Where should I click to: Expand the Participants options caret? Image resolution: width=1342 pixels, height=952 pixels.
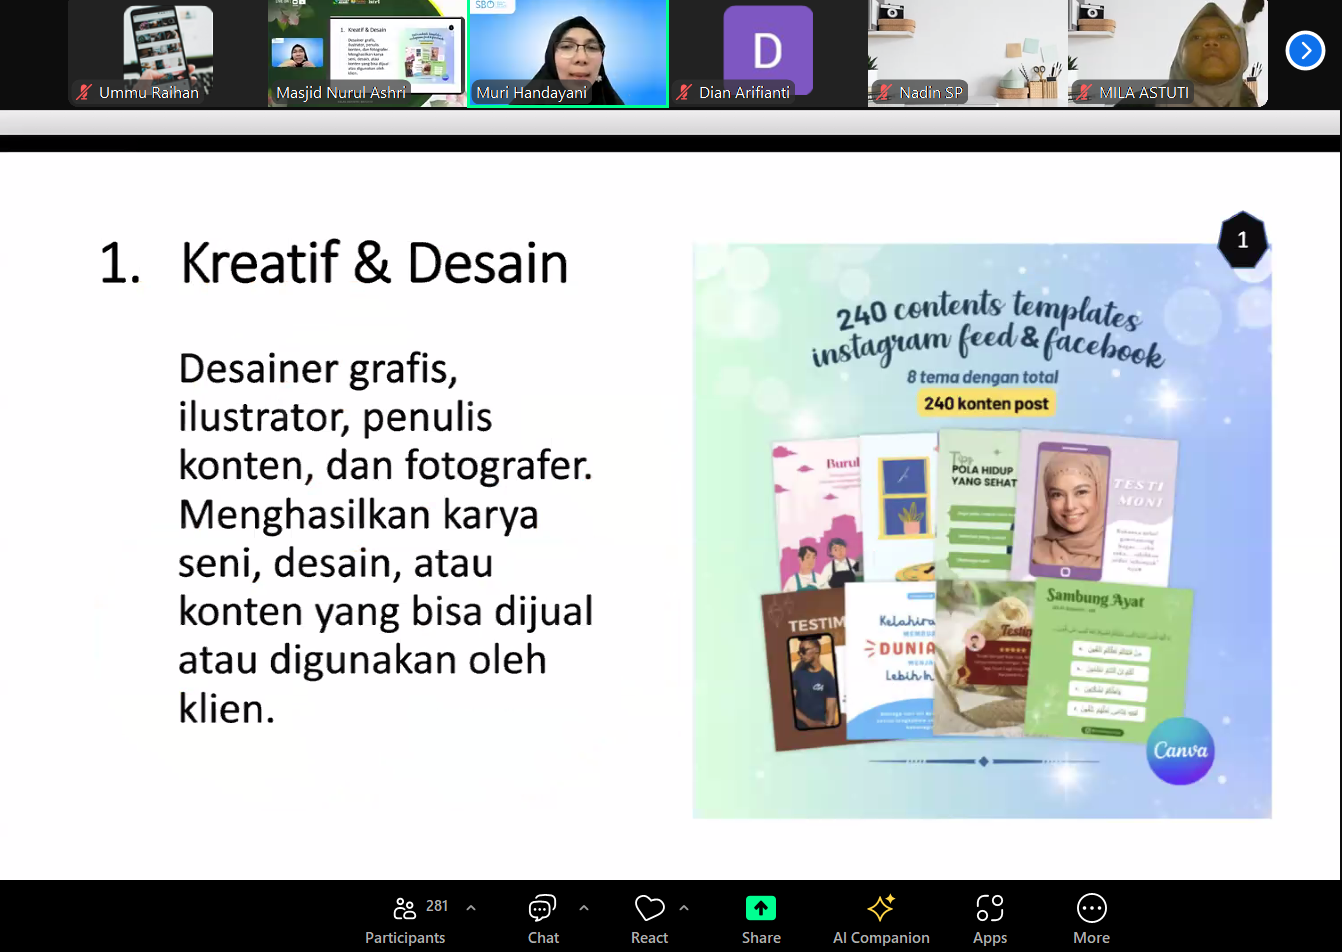point(471,908)
